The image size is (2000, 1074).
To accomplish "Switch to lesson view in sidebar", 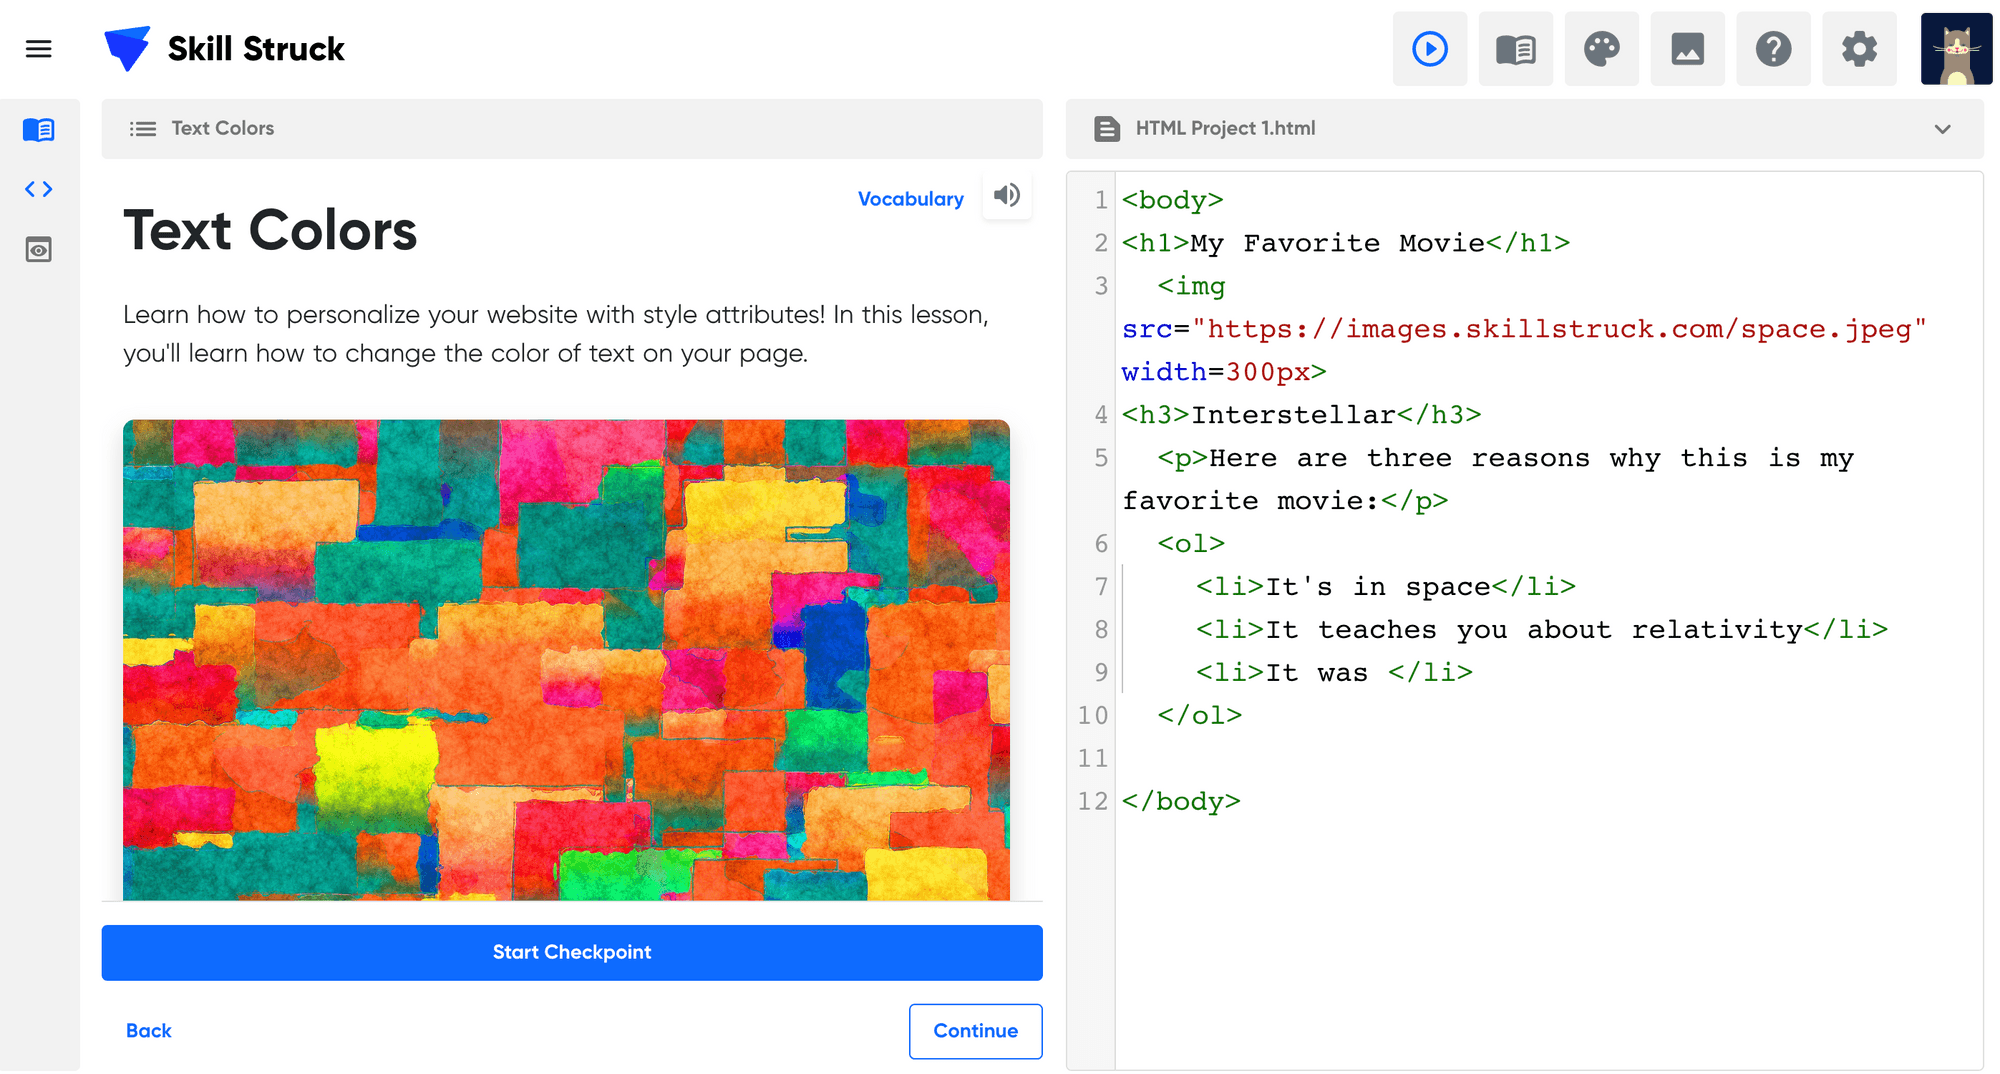I will [39, 129].
